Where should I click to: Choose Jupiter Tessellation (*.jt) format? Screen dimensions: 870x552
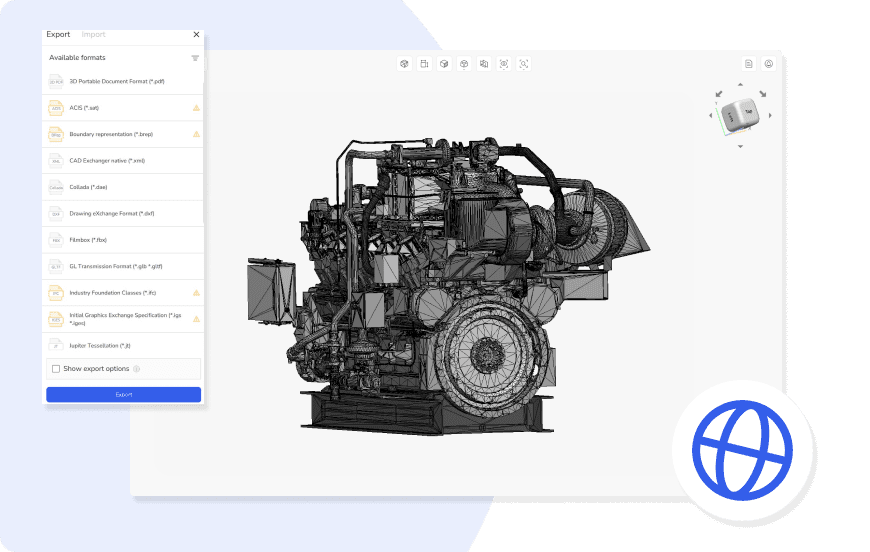pos(123,346)
